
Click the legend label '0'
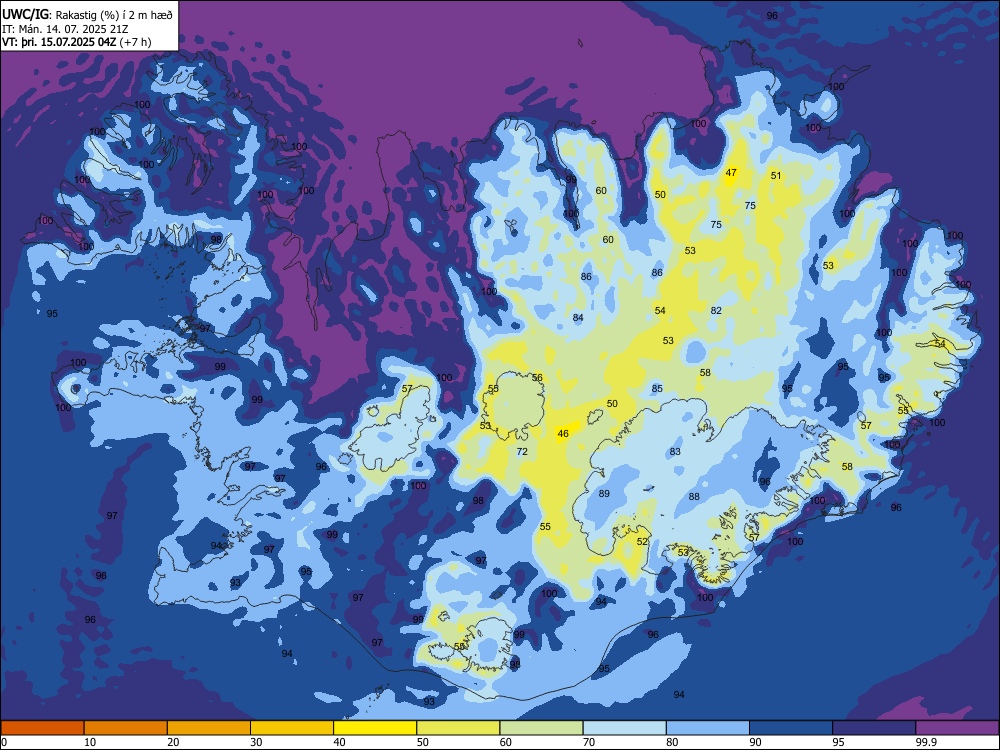tap(4, 742)
